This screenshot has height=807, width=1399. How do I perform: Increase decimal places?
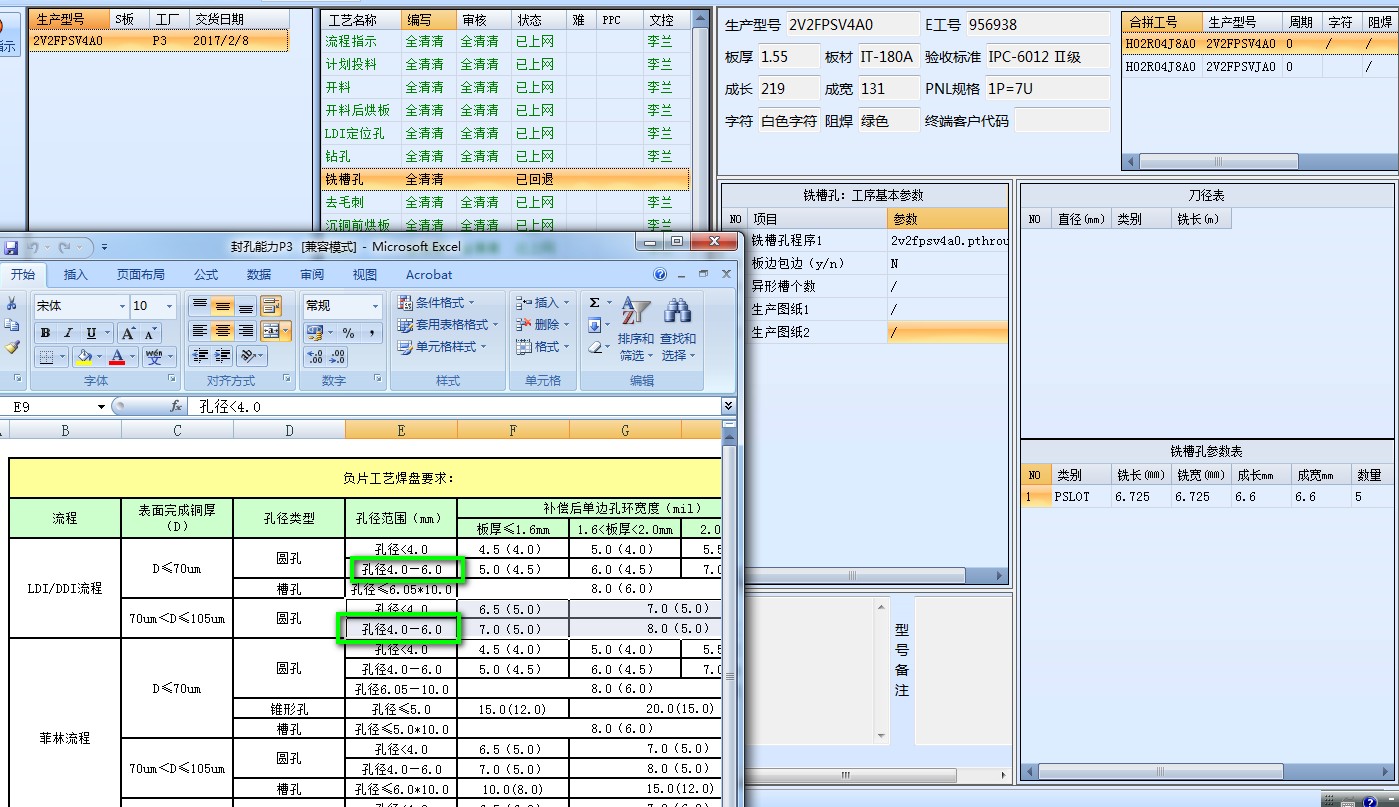click(x=315, y=357)
